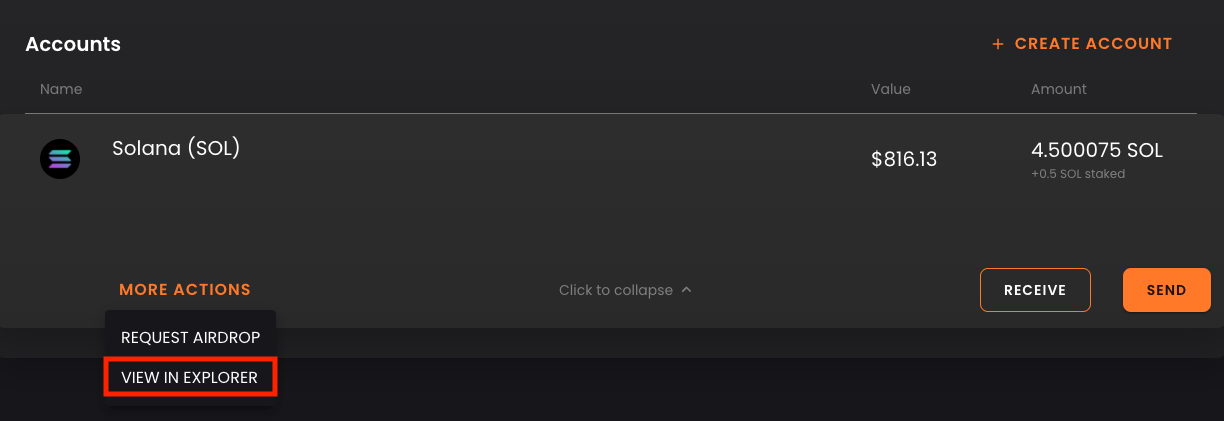Click the Amount column header

[x=1059, y=89]
